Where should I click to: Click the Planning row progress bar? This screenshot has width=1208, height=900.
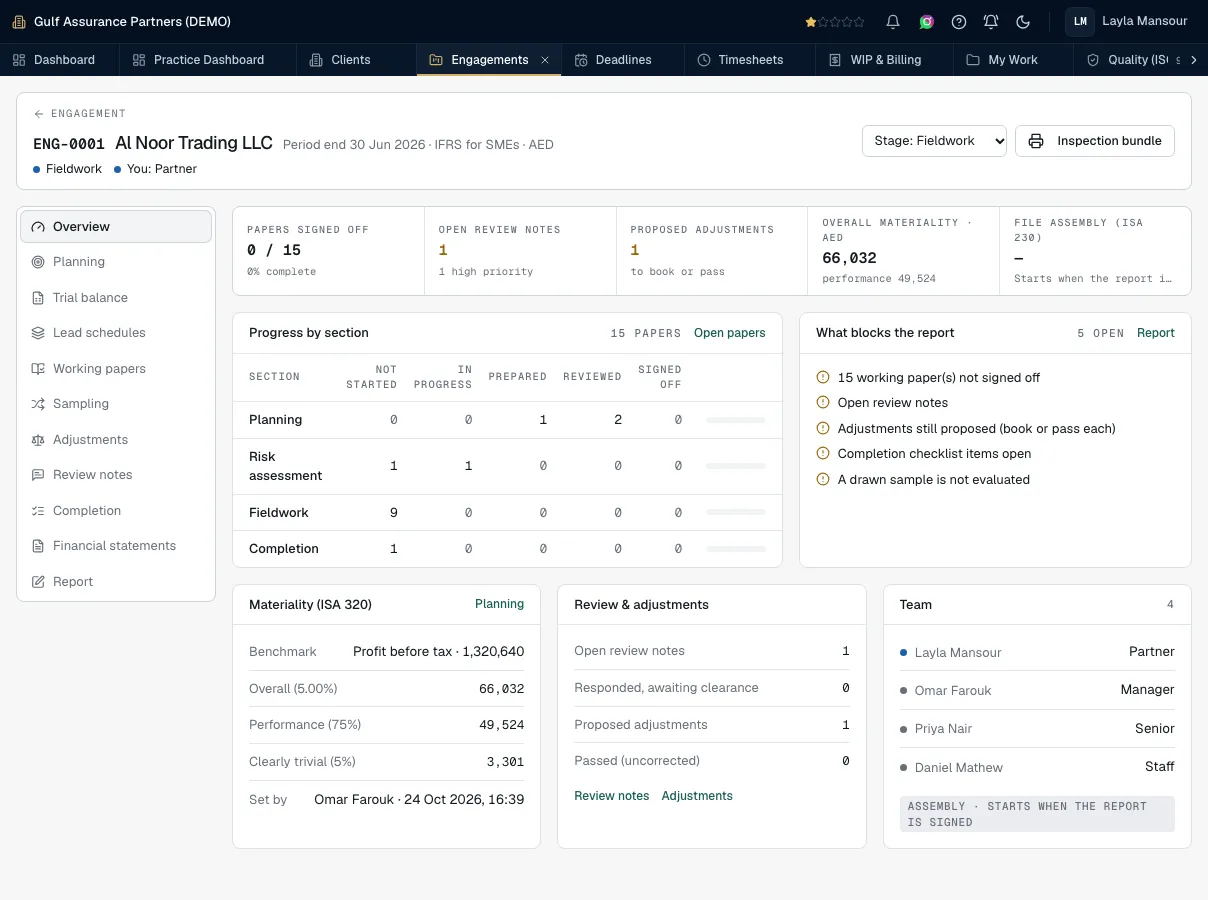[x=736, y=420]
